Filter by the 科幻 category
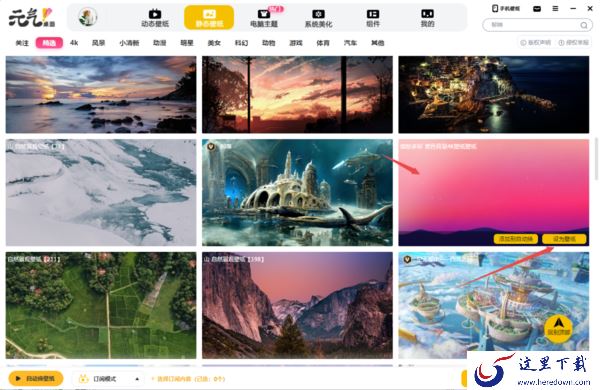 (241, 43)
